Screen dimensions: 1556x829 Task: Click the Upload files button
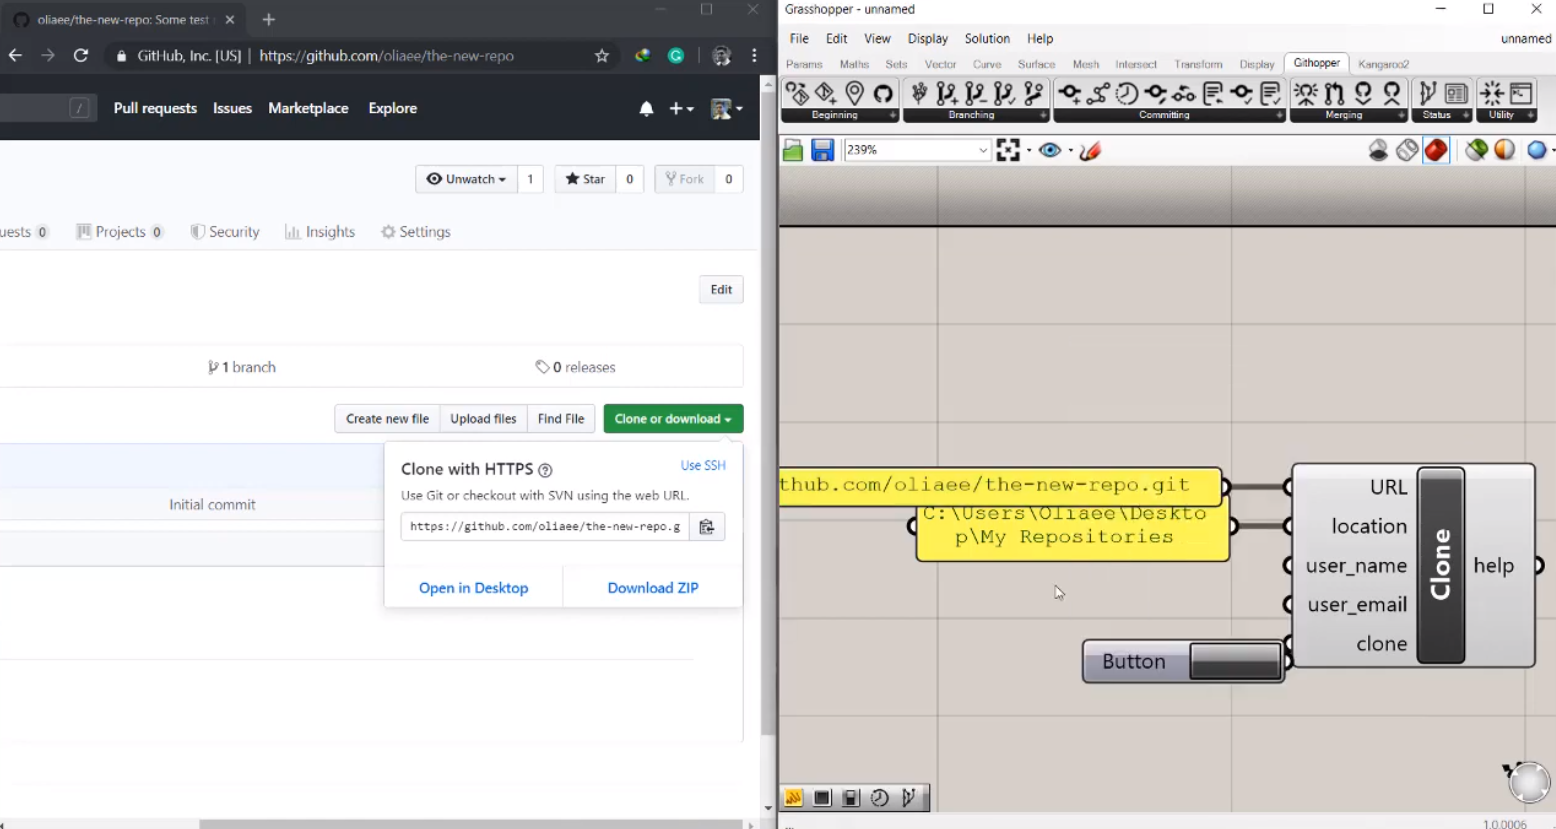483,419
